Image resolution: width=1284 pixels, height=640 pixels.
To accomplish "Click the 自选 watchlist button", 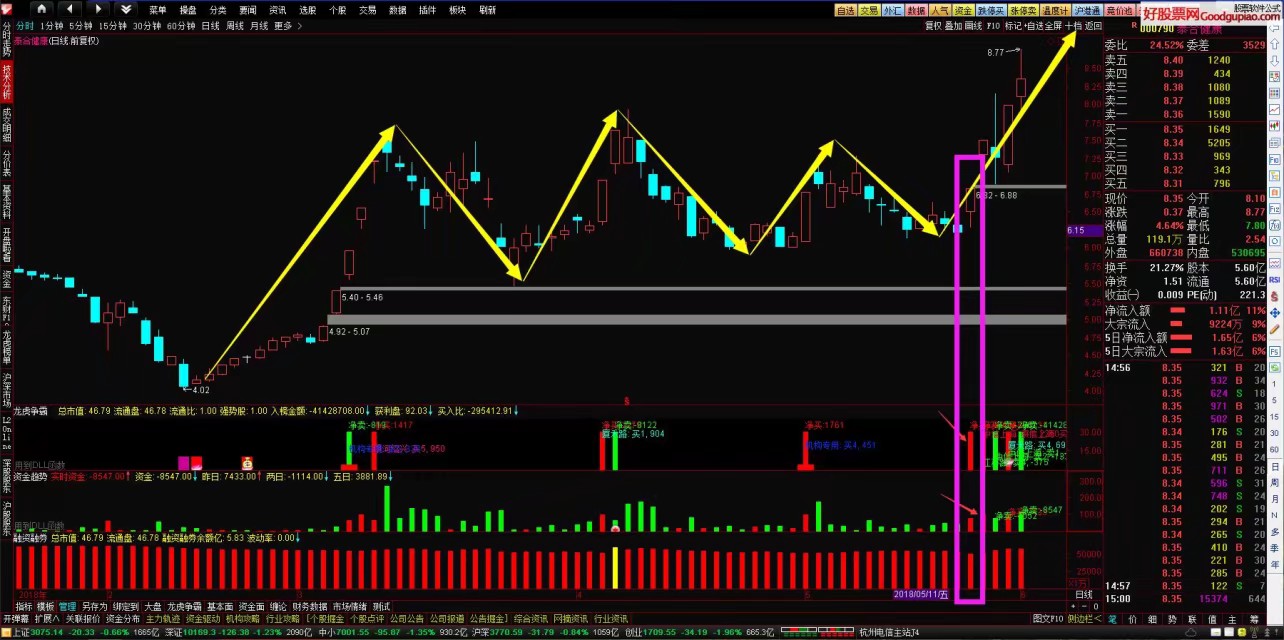I will click(845, 10).
